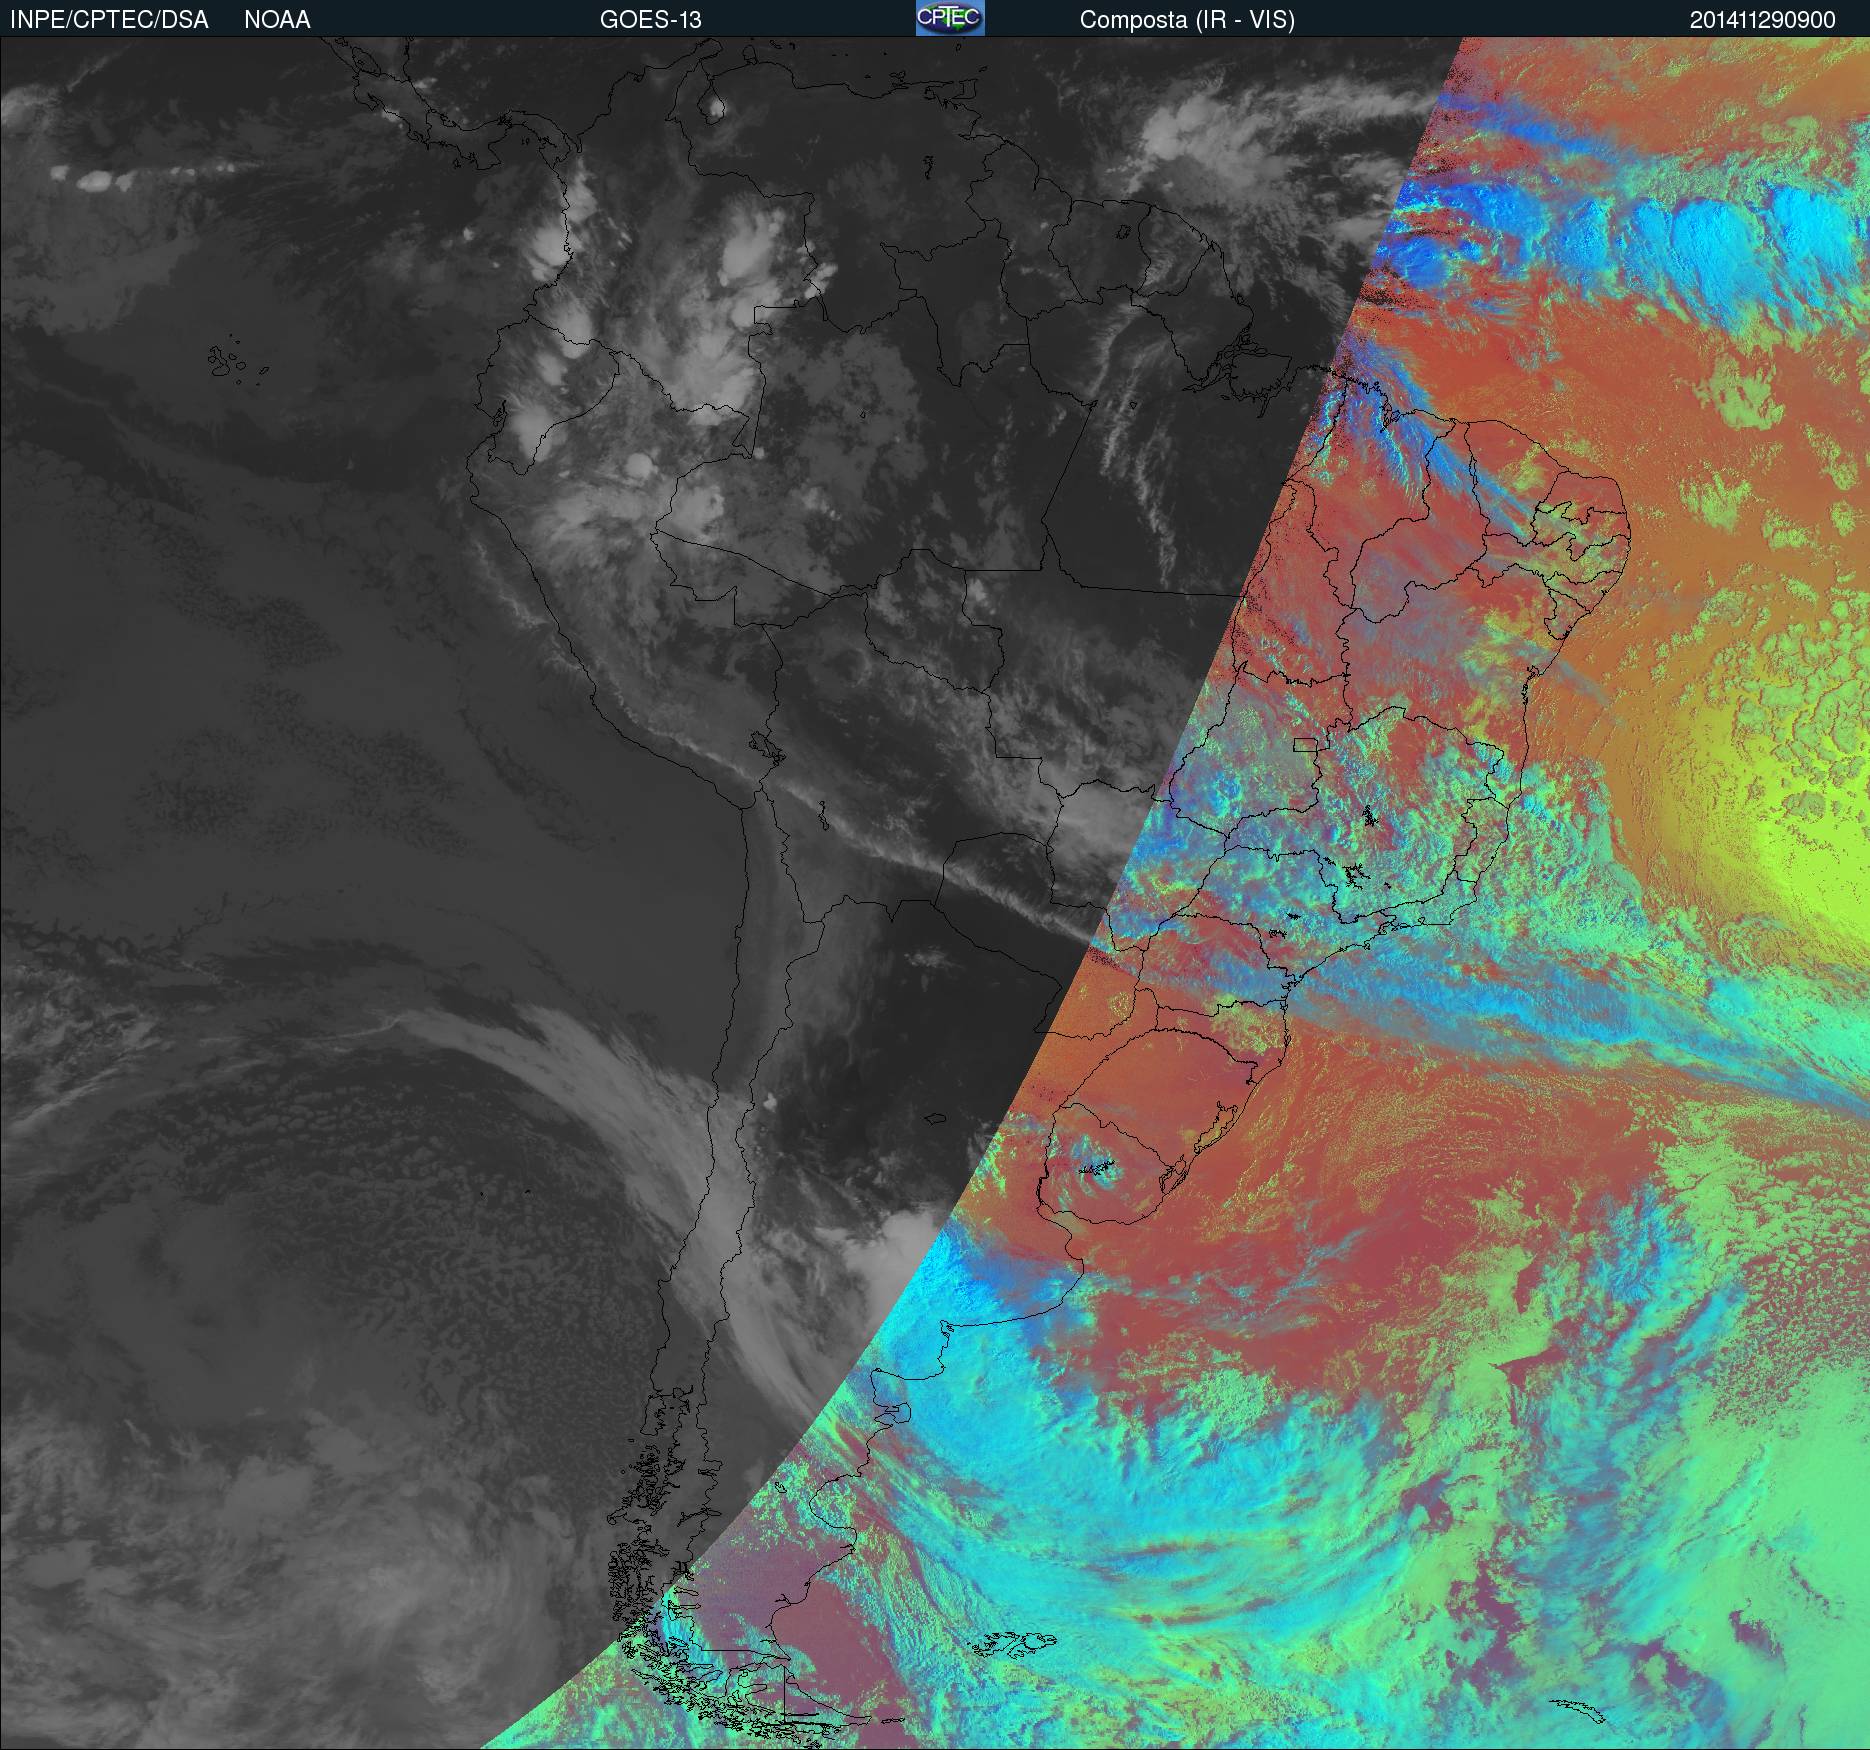
Task: Click the GOES-13 satellite label
Action: click(650, 20)
